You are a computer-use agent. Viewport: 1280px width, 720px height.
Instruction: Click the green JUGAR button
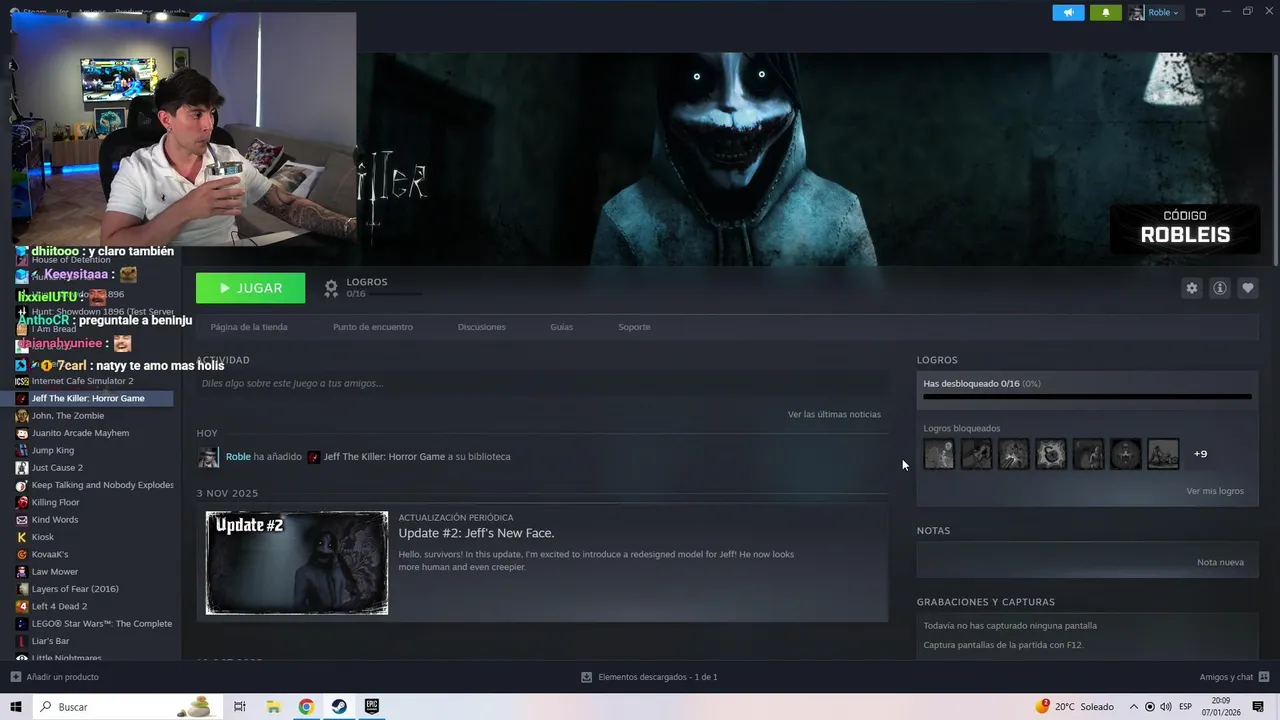click(250, 288)
